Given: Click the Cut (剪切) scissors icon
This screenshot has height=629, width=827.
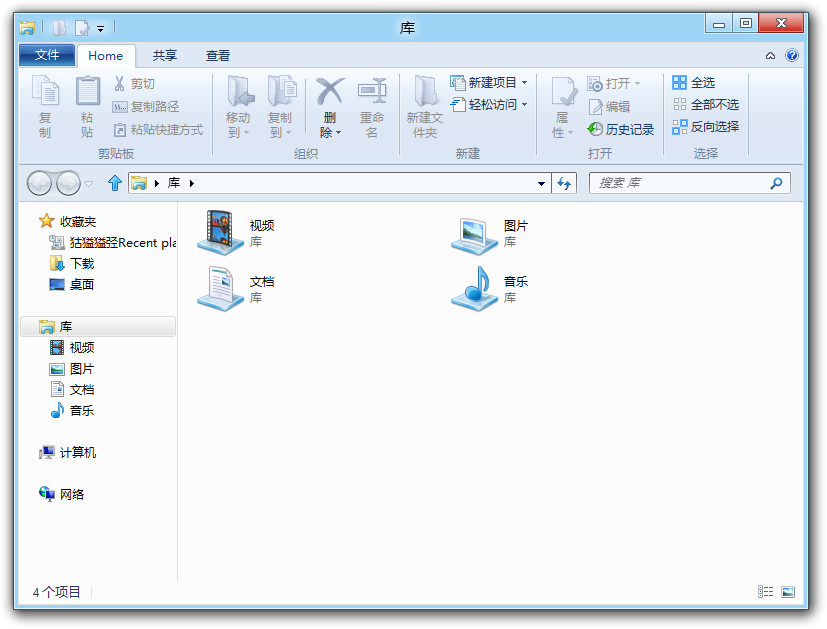Looking at the screenshot, I should 120,83.
